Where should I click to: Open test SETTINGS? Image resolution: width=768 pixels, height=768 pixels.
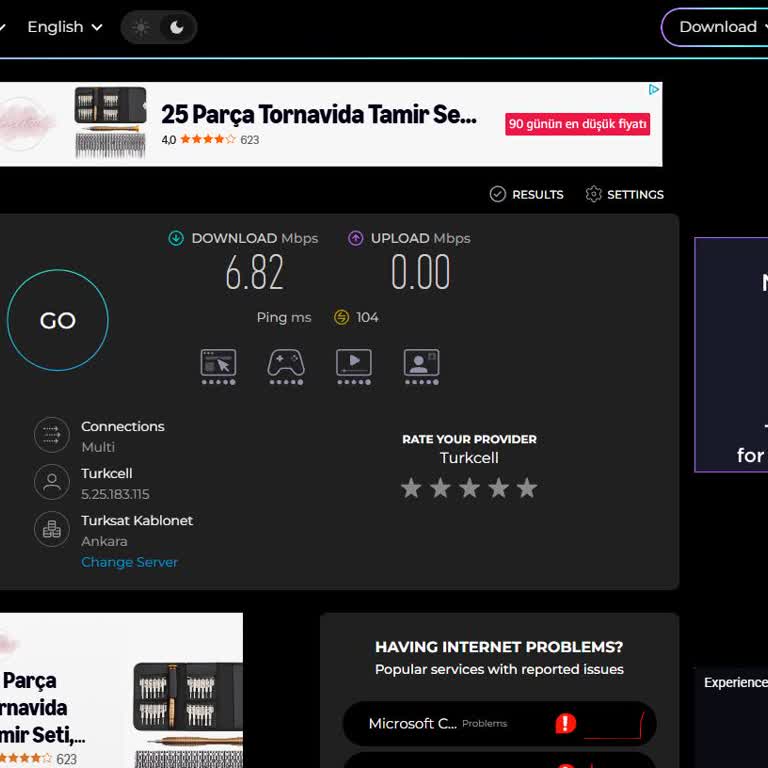pos(624,194)
